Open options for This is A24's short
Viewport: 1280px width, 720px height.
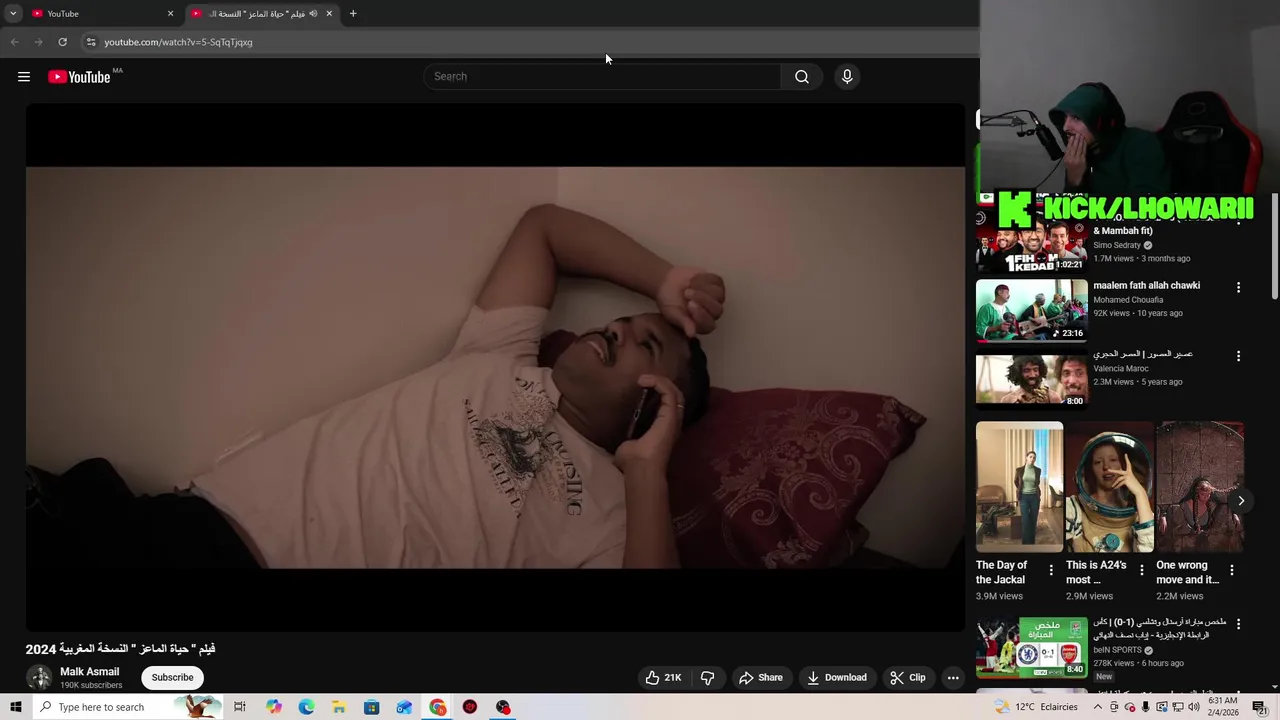click(1141, 570)
